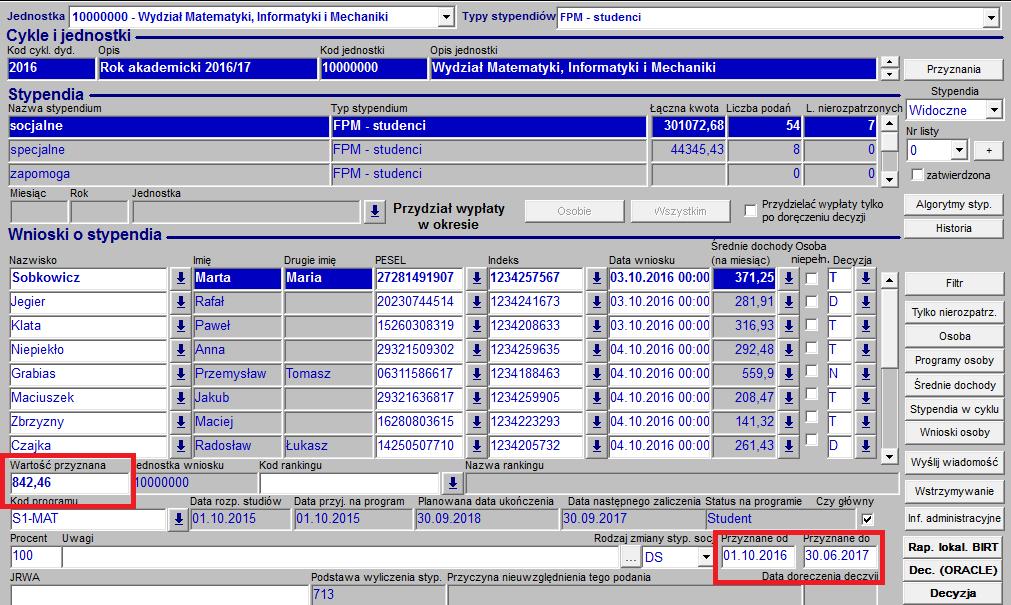Click arrow next to Indeks 1234188463
This screenshot has width=1011, height=605.
tap(596, 374)
